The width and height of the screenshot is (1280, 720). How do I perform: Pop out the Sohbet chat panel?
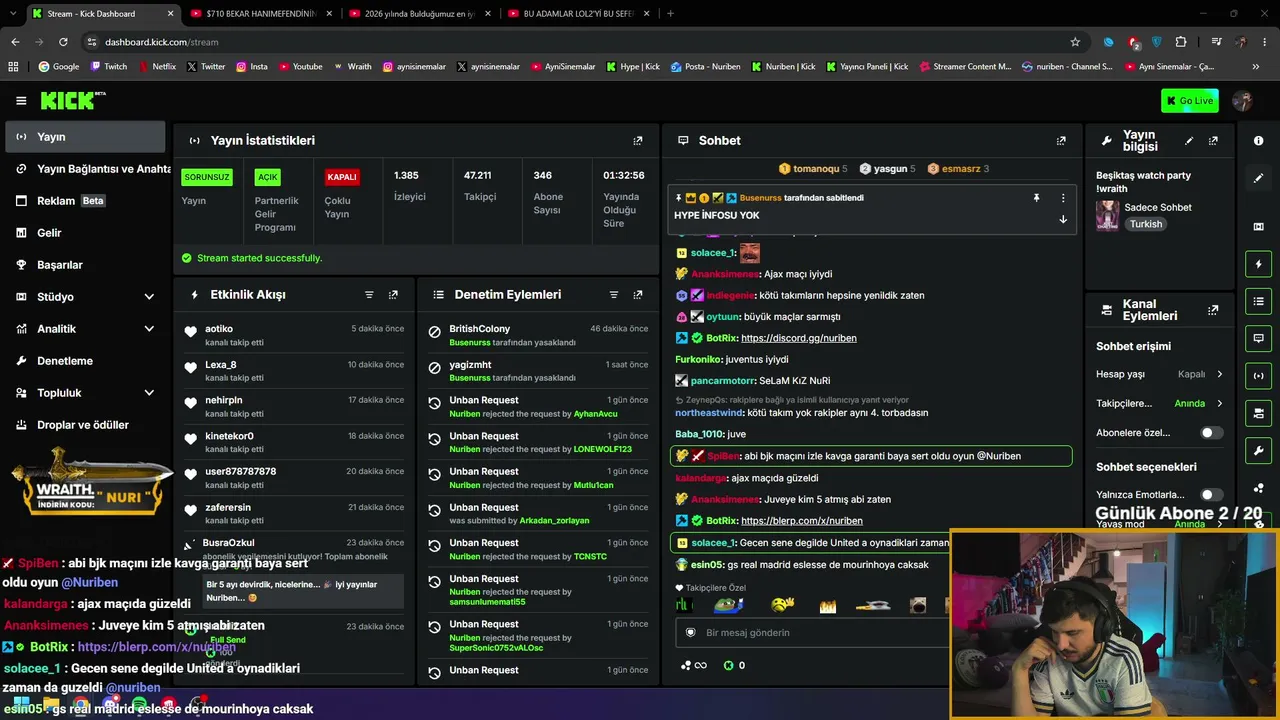[1061, 141]
